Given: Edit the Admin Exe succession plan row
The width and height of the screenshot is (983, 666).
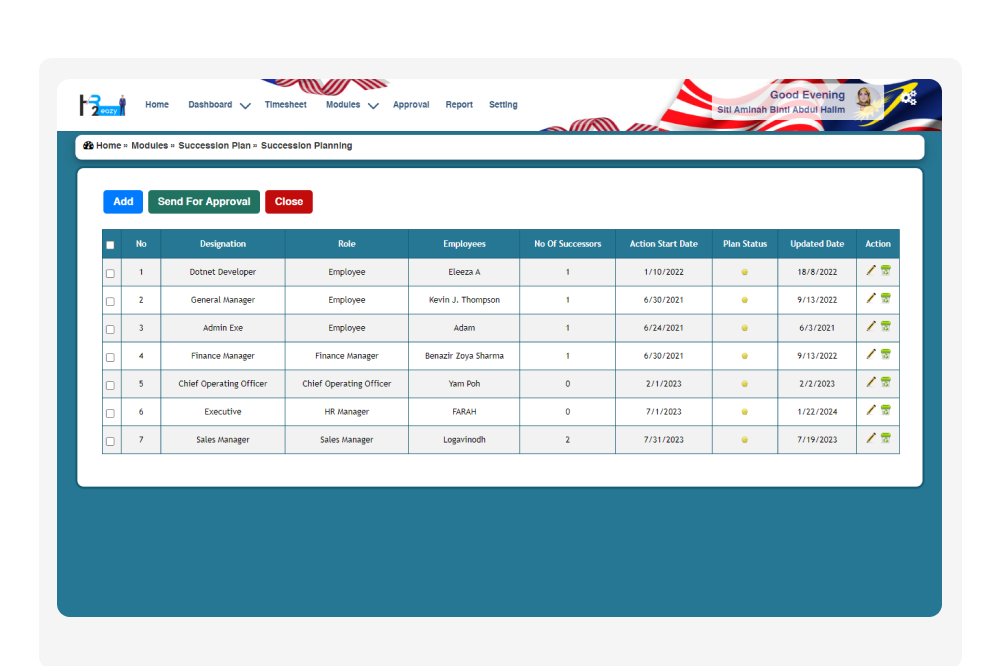Looking at the screenshot, I should coord(871,326).
